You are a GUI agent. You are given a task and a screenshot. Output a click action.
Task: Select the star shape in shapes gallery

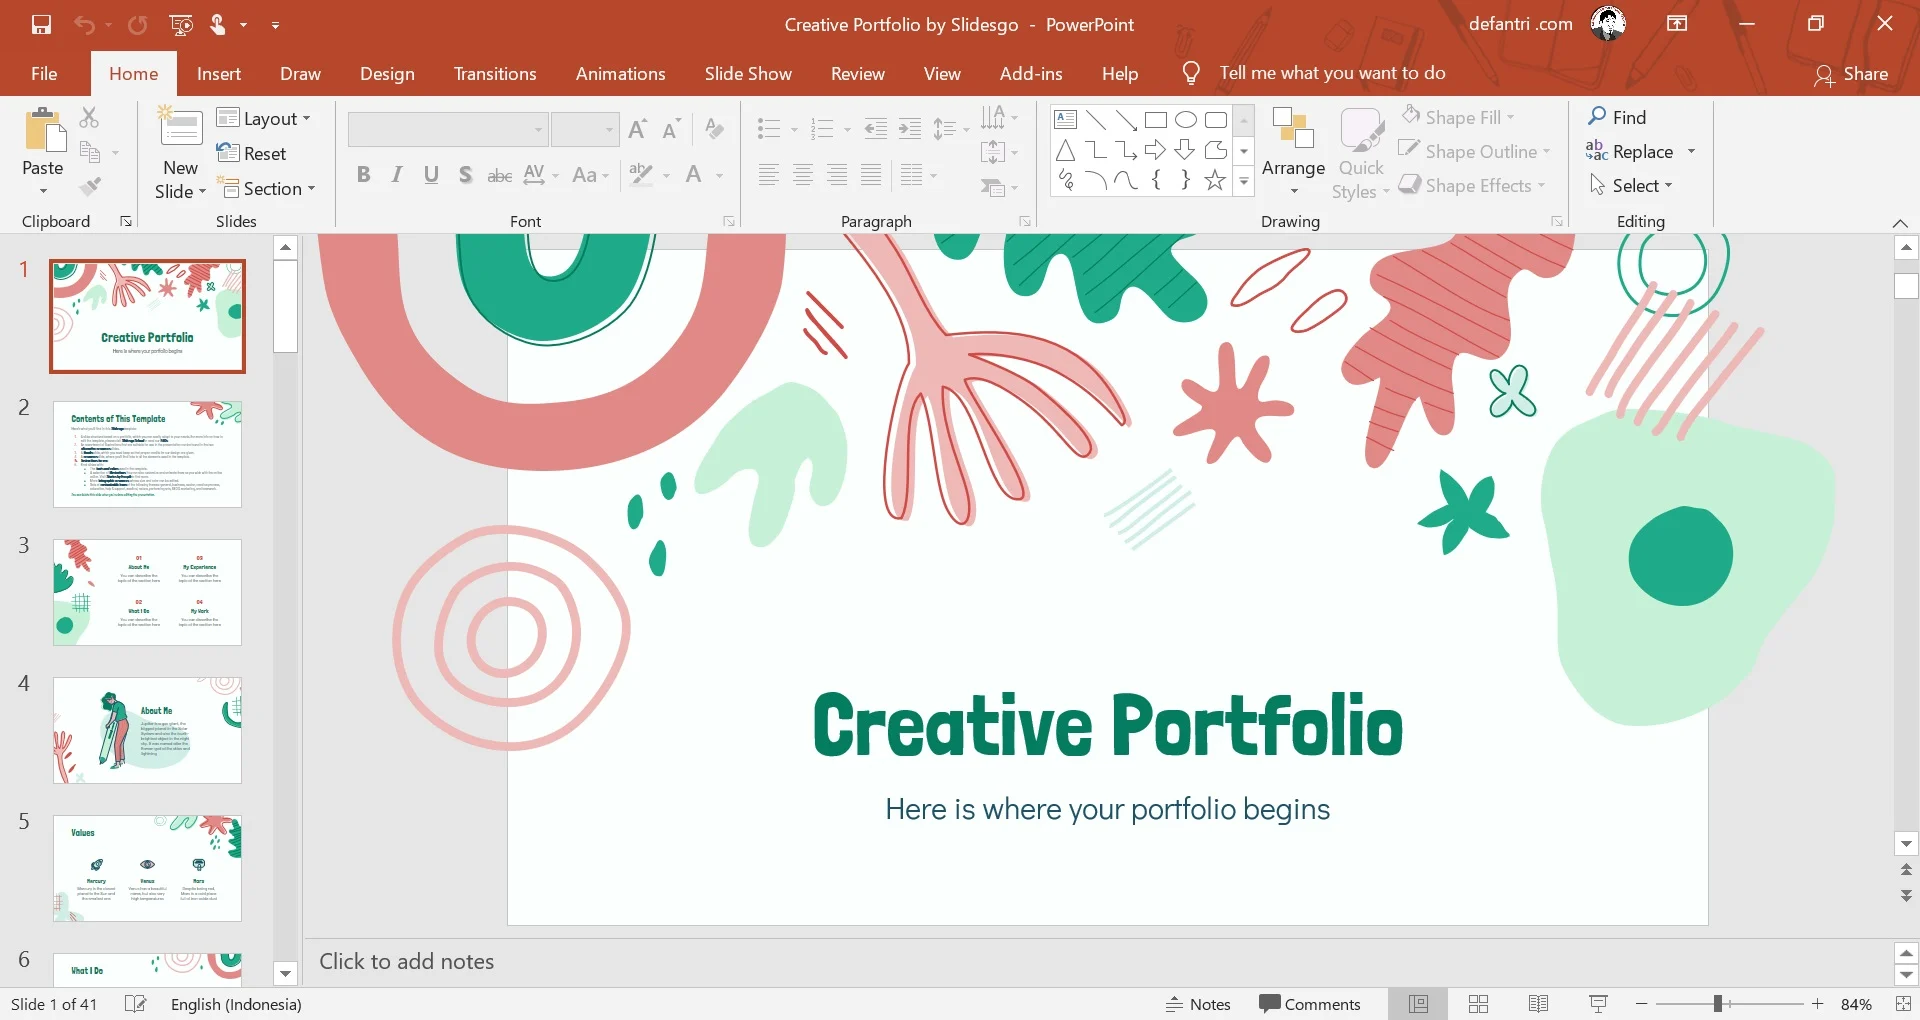(x=1215, y=180)
